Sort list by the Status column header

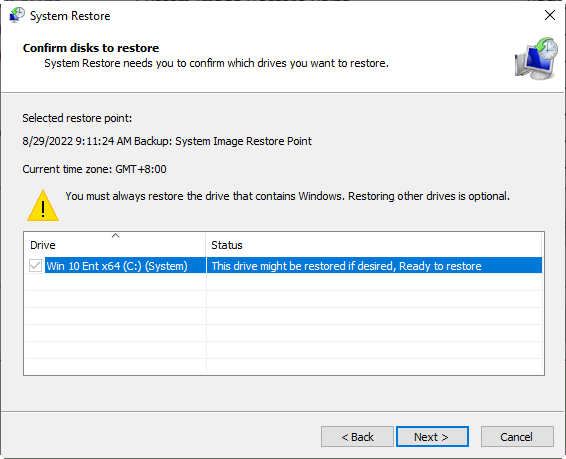[x=374, y=245]
